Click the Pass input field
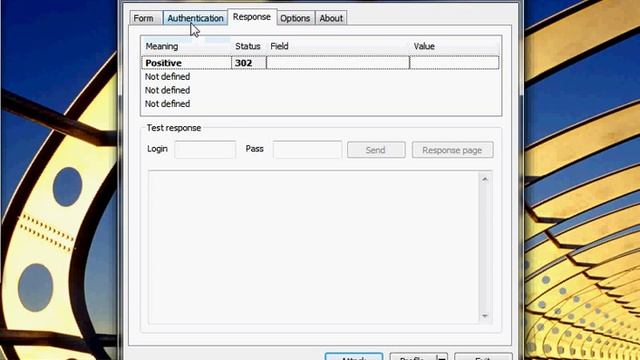The width and height of the screenshot is (640, 360). pyautogui.click(x=307, y=149)
